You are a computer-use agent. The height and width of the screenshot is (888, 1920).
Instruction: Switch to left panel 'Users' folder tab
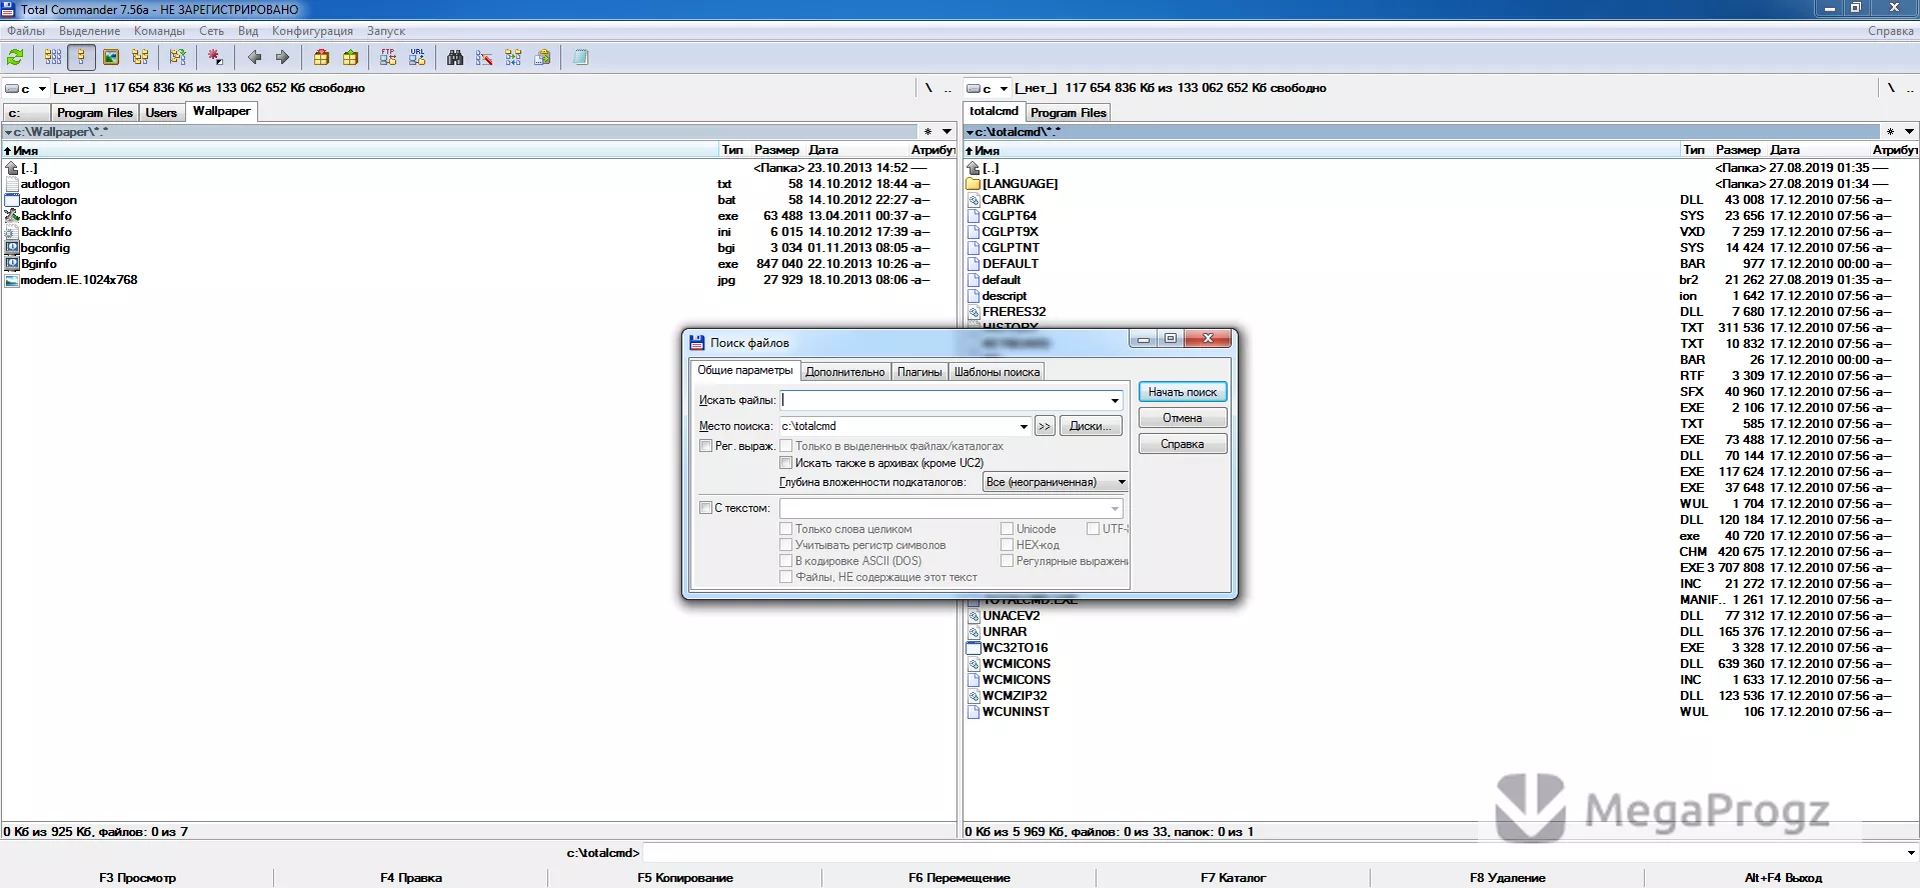pyautogui.click(x=161, y=113)
